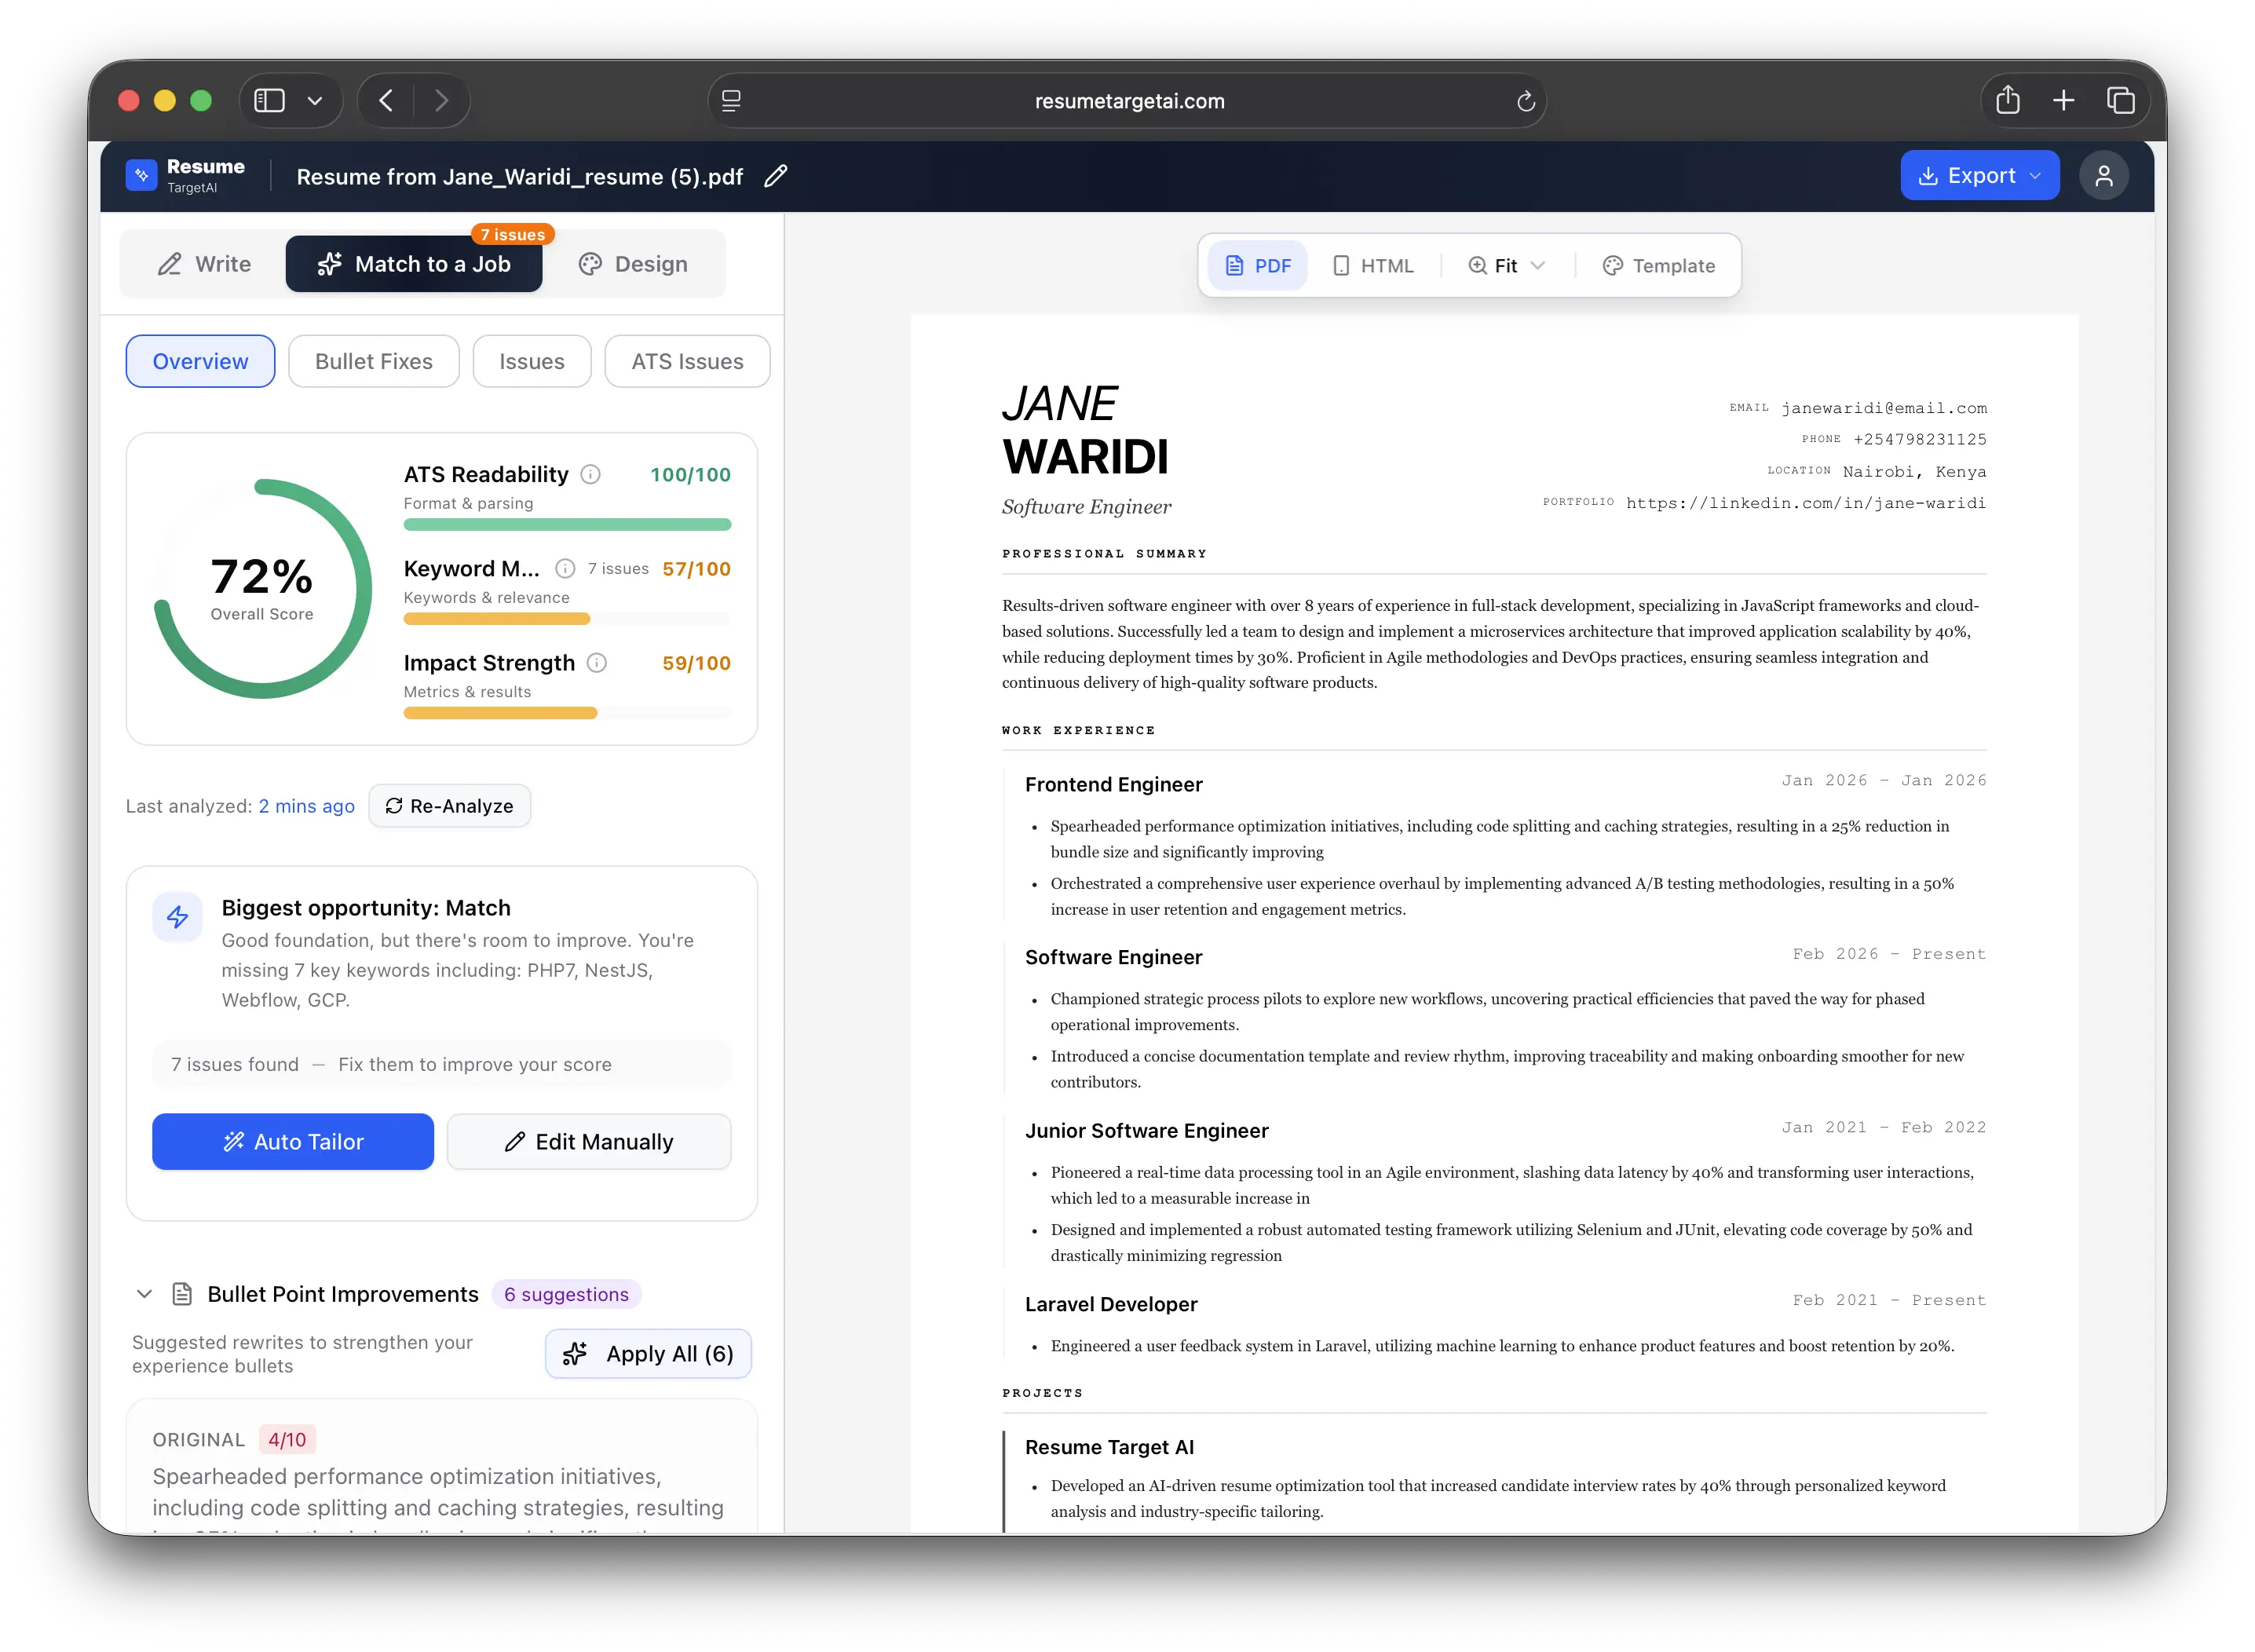Collapse the Bullet Point Improvements section

144,1294
